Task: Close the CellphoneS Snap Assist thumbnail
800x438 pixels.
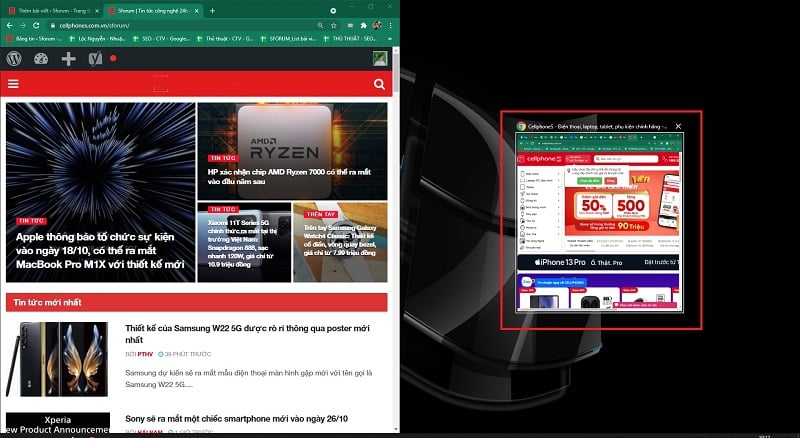Action: pos(678,126)
